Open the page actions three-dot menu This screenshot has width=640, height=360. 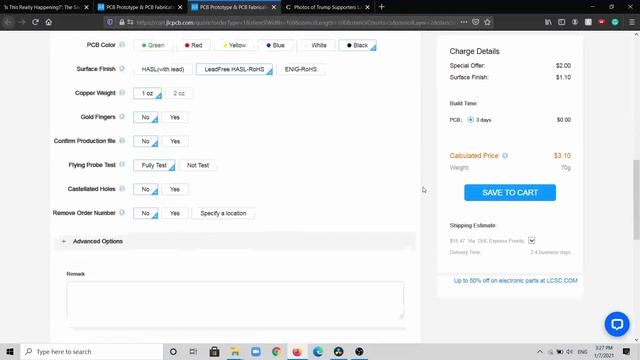tap(464, 22)
